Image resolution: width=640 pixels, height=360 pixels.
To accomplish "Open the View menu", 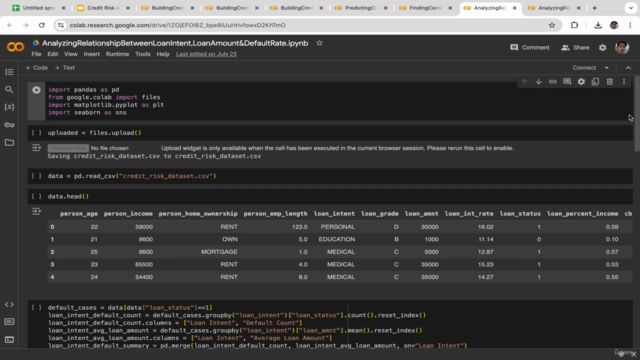I will (71, 54).
